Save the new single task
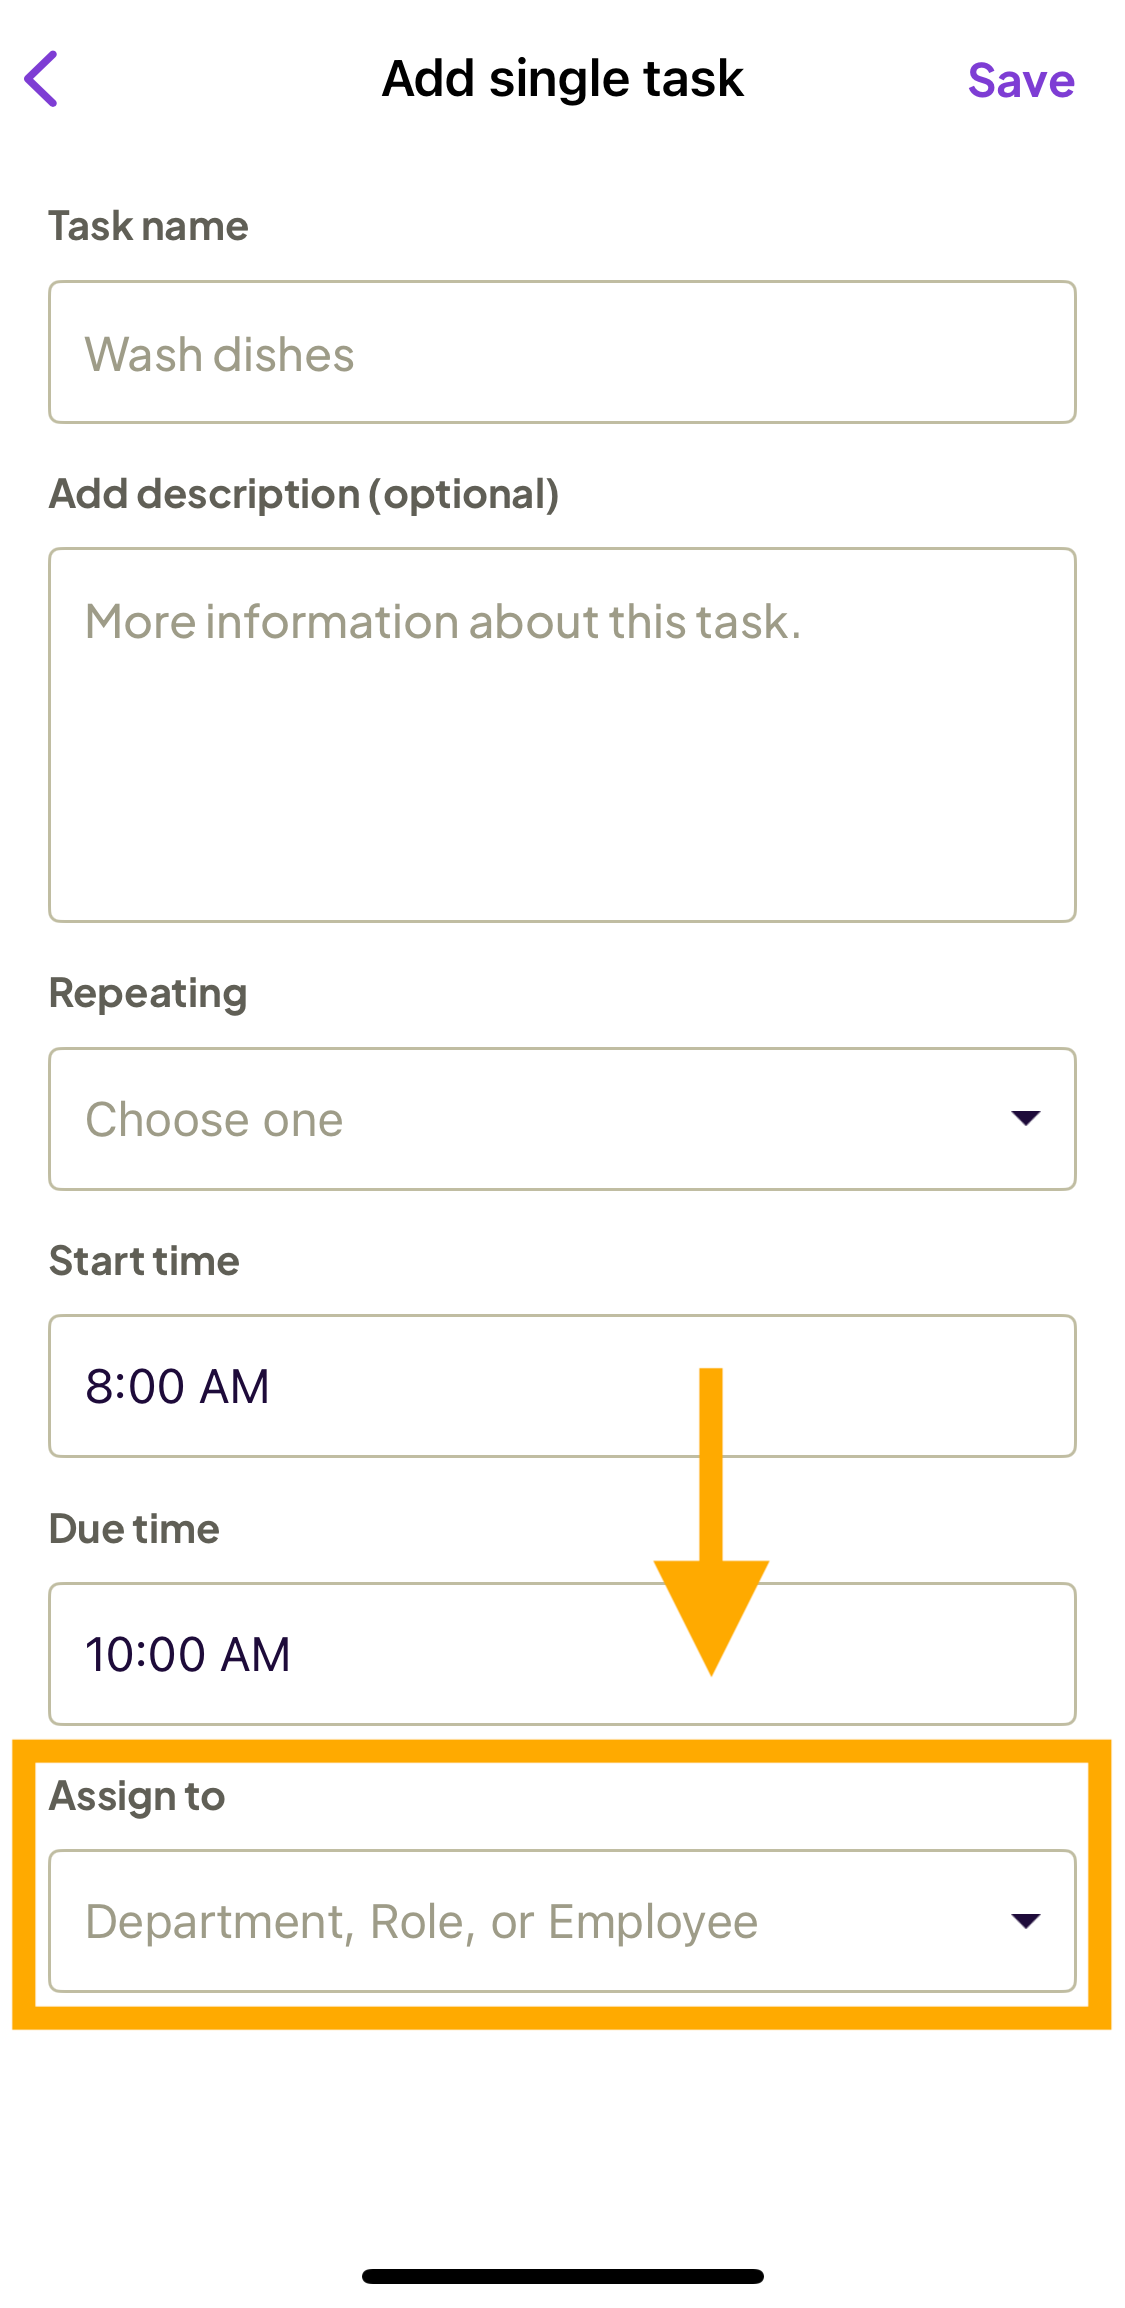The image size is (1125, 2308). pos(1021,80)
